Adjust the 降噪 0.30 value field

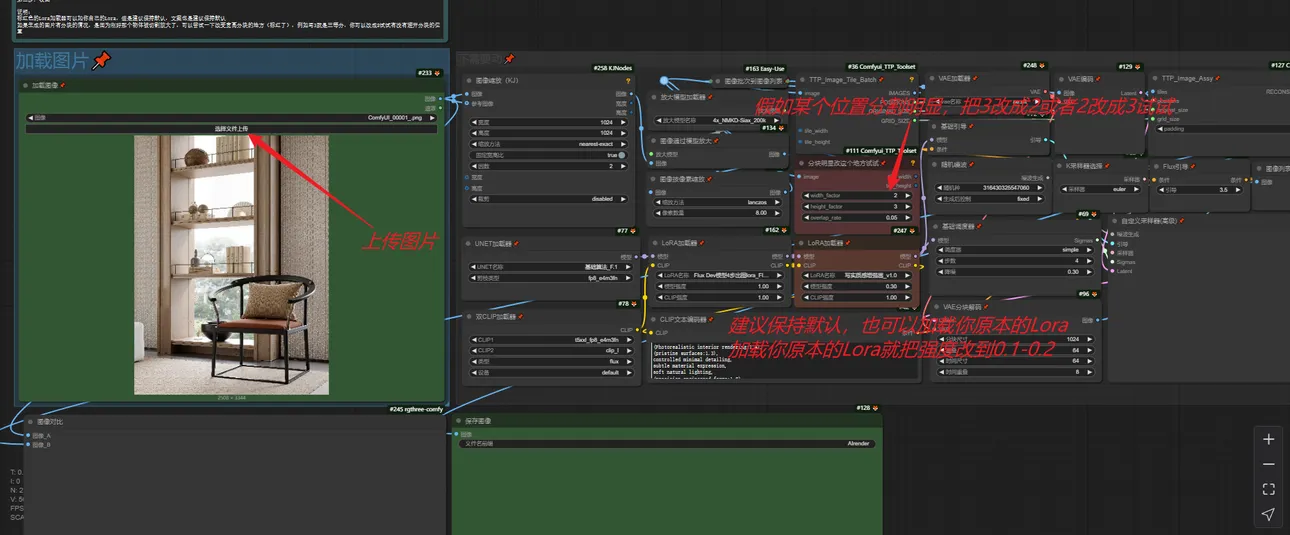point(1016,272)
